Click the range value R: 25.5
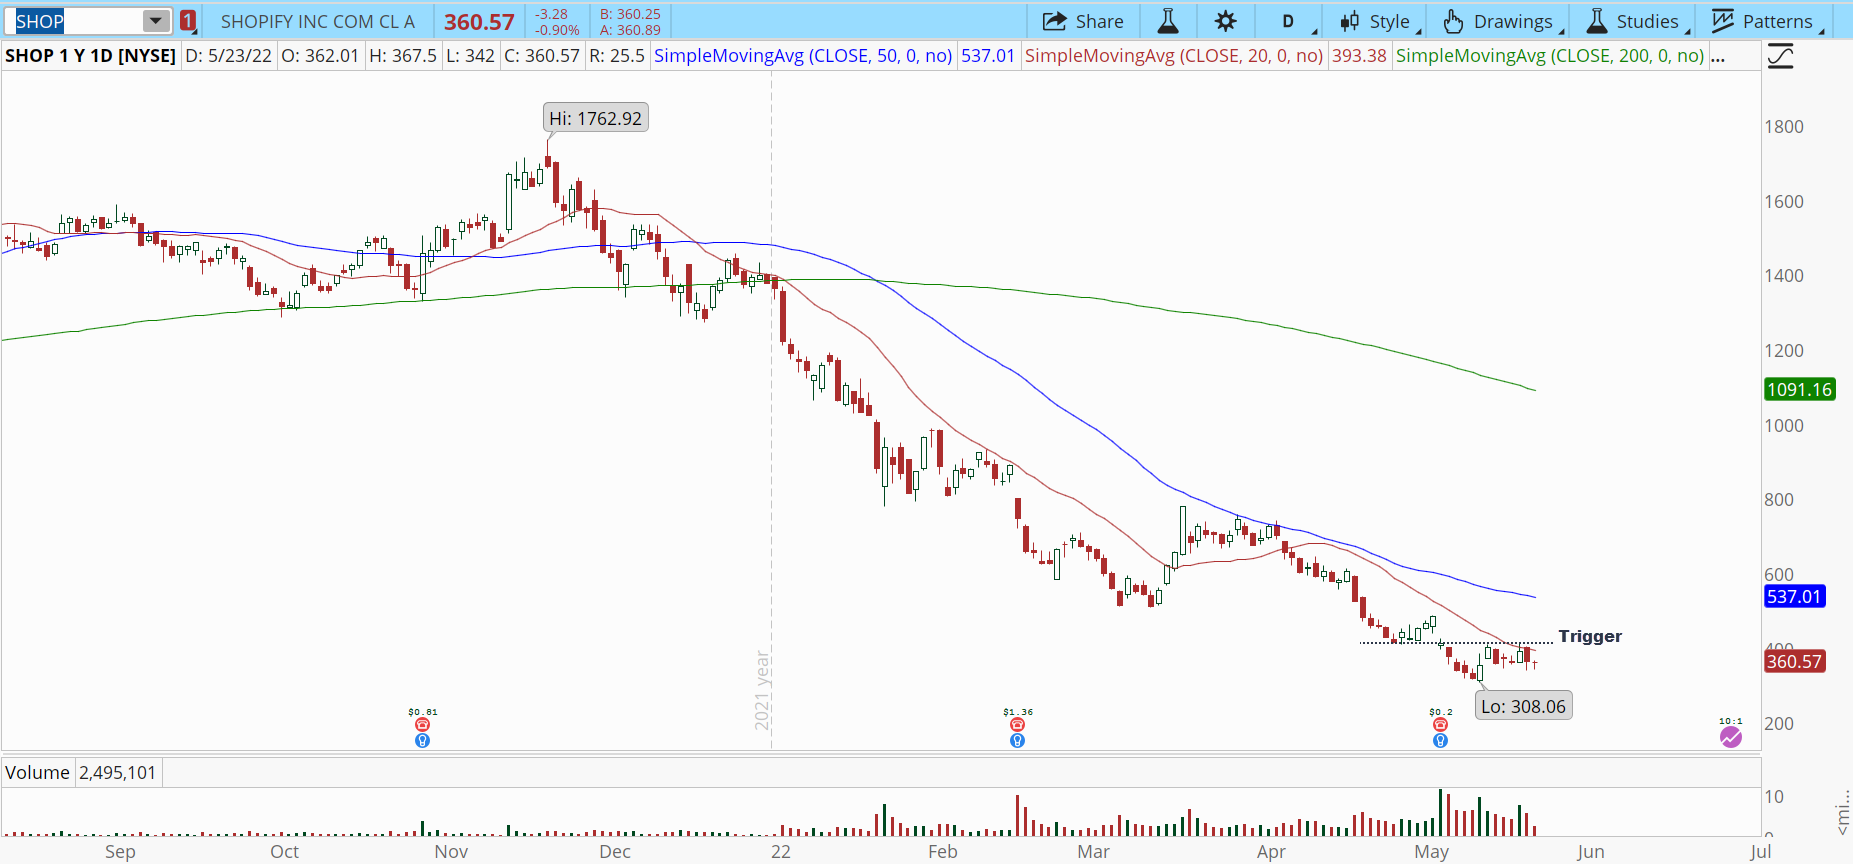 point(617,56)
